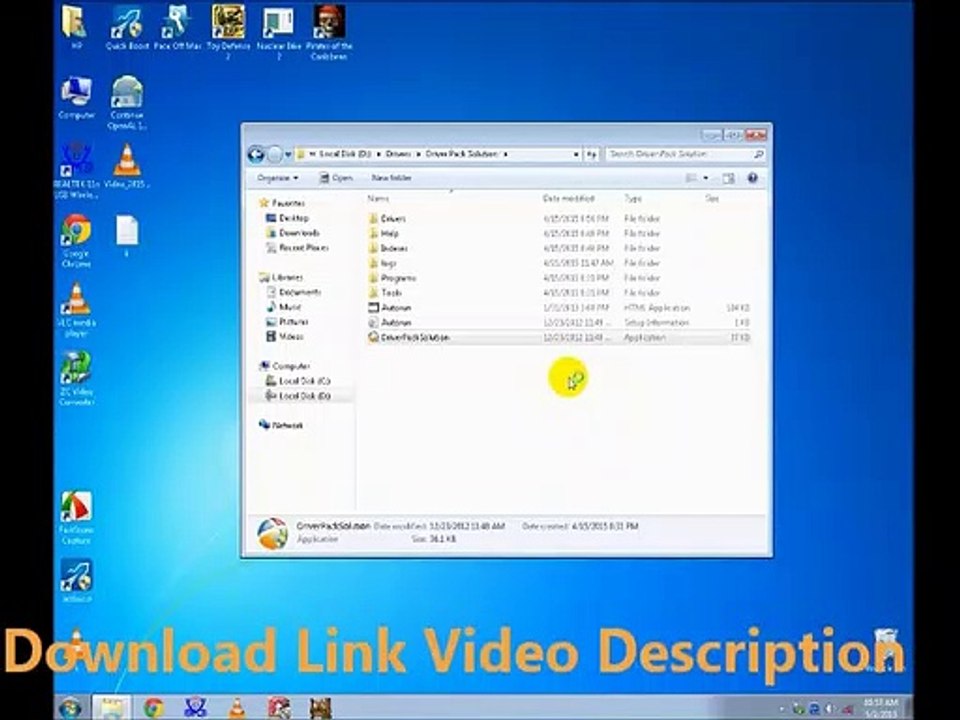This screenshot has height=720, width=960.
Task: Click the Windows Start button
Action: point(71,708)
